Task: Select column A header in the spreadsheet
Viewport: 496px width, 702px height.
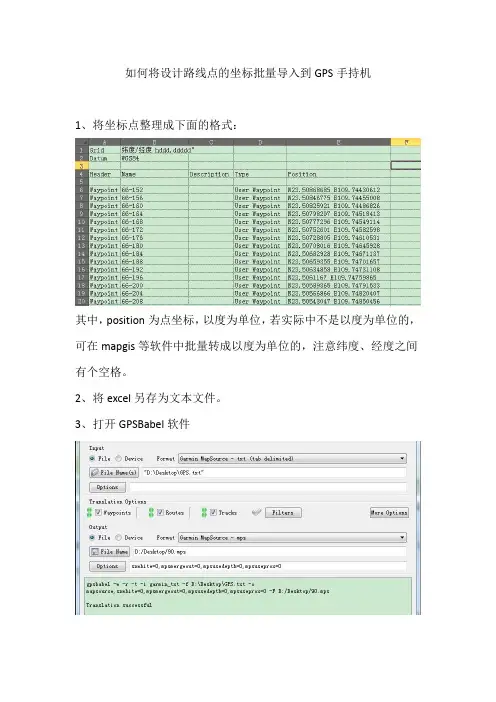Action: click(x=104, y=142)
